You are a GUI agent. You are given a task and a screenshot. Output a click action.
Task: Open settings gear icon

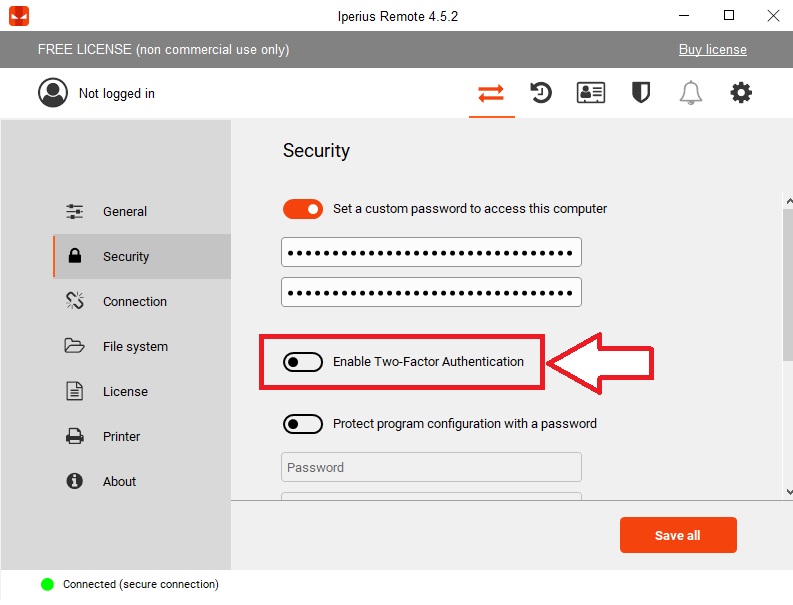pyautogui.click(x=741, y=93)
